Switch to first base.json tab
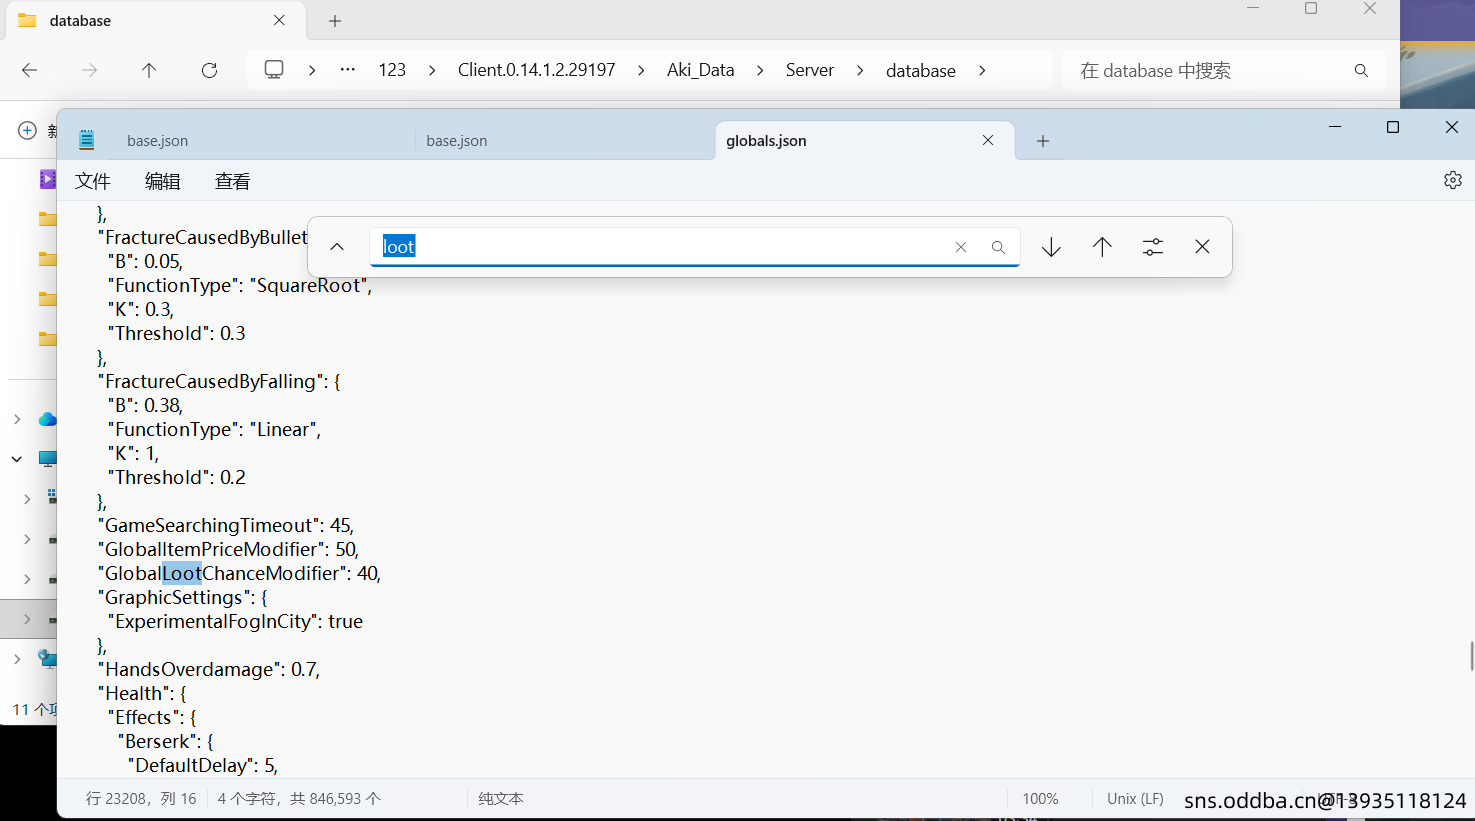 click(157, 141)
